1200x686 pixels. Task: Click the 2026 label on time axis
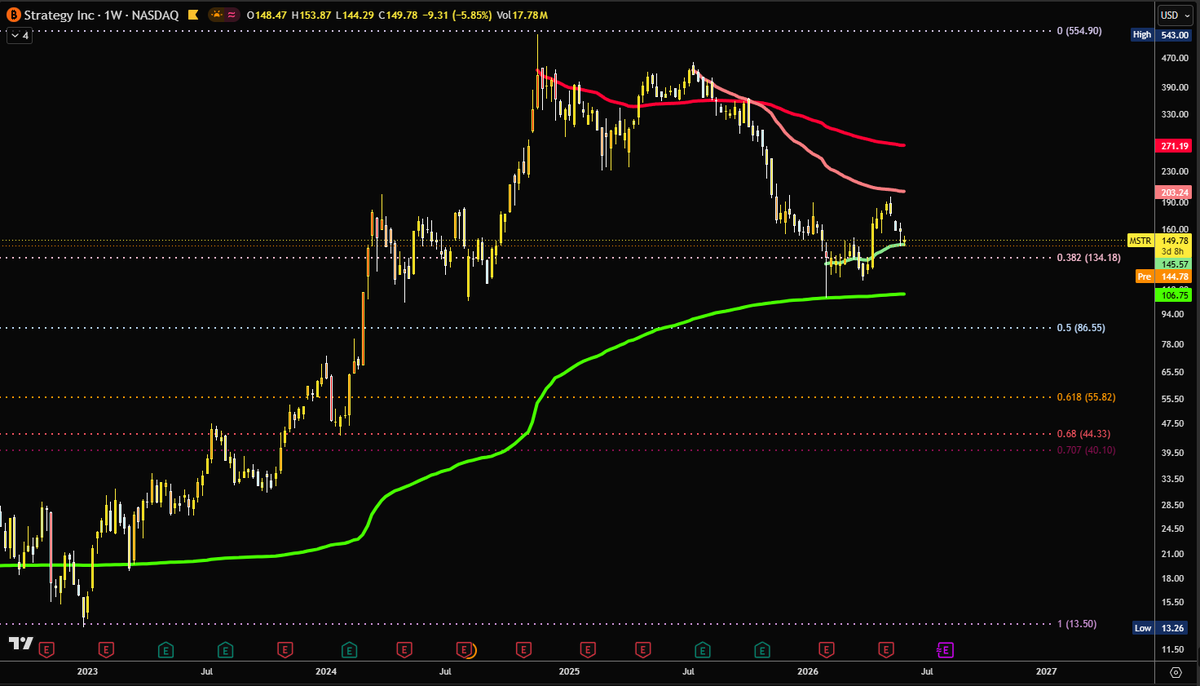808,673
